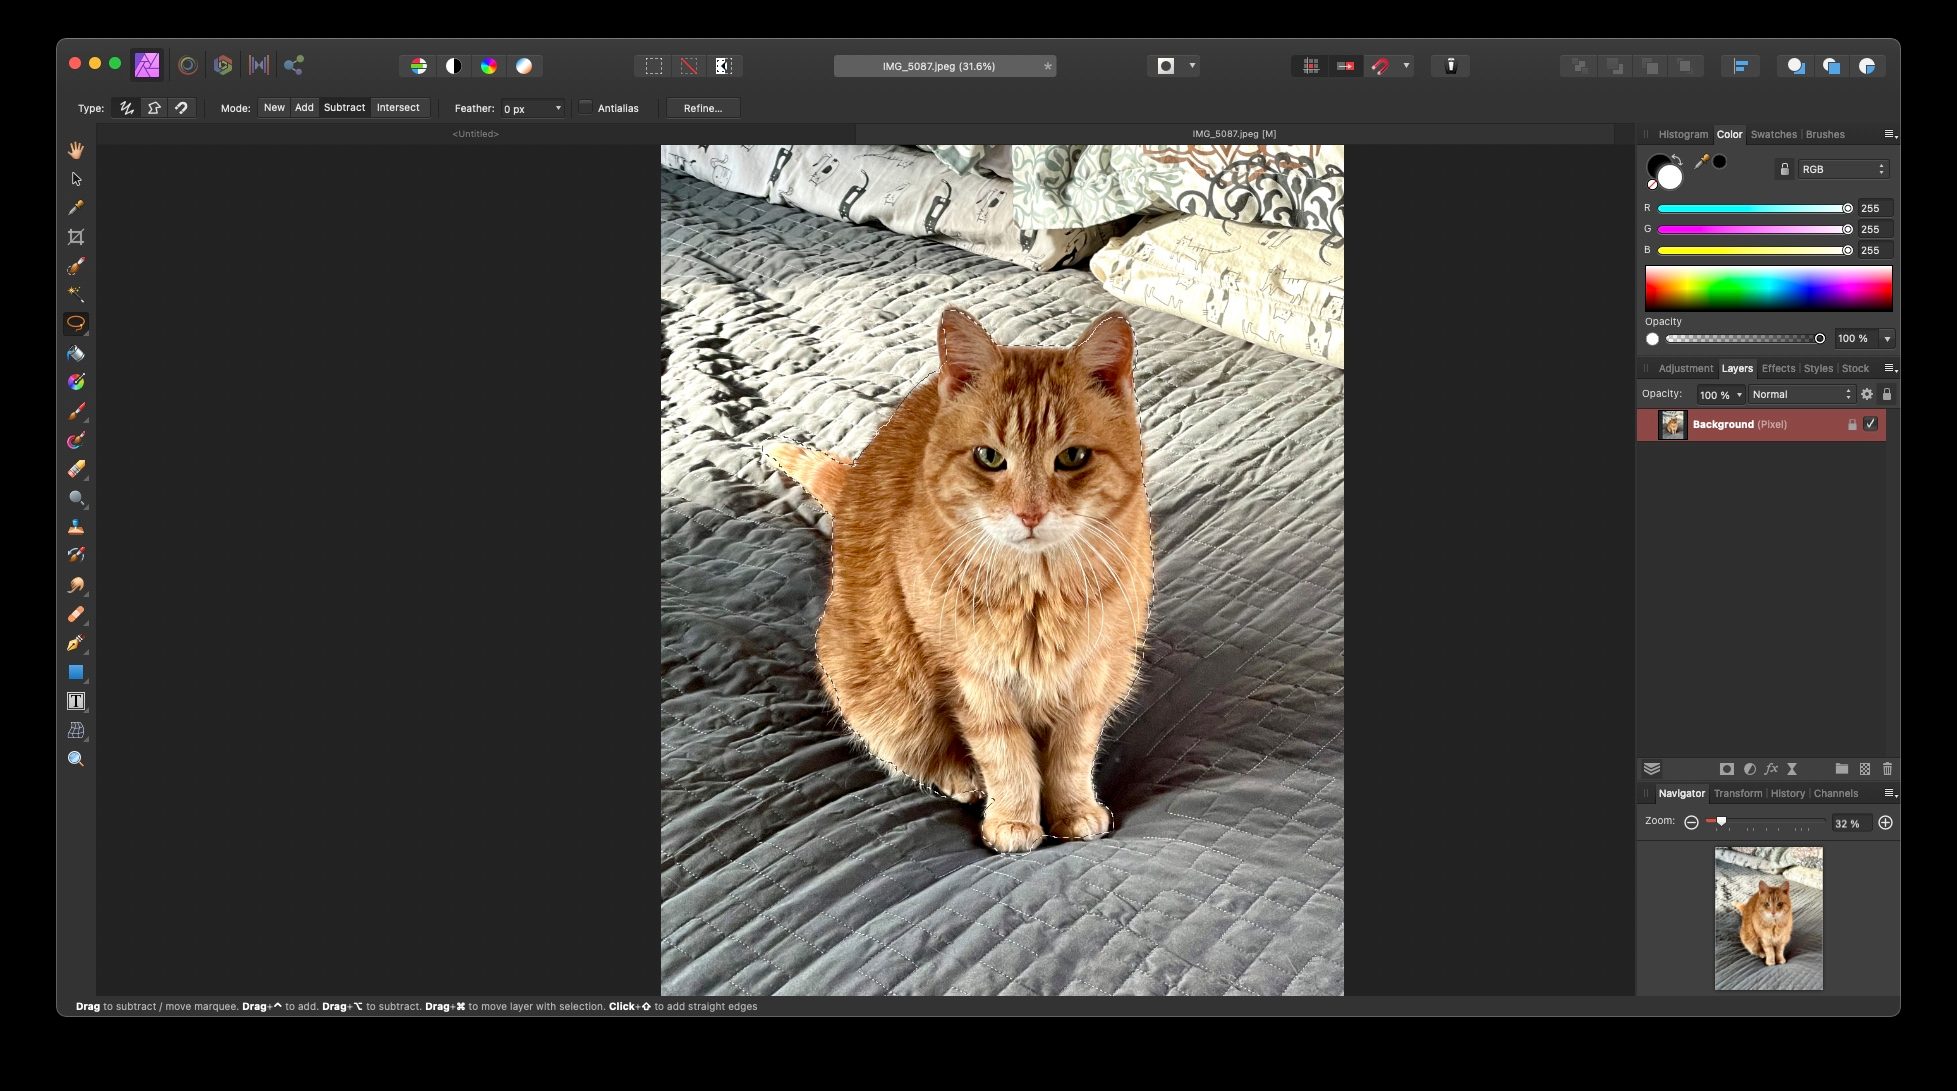Screen dimensions: 1957x1091
Task: Open the Assistant options icon
Action: click(x=1451, y=66)
